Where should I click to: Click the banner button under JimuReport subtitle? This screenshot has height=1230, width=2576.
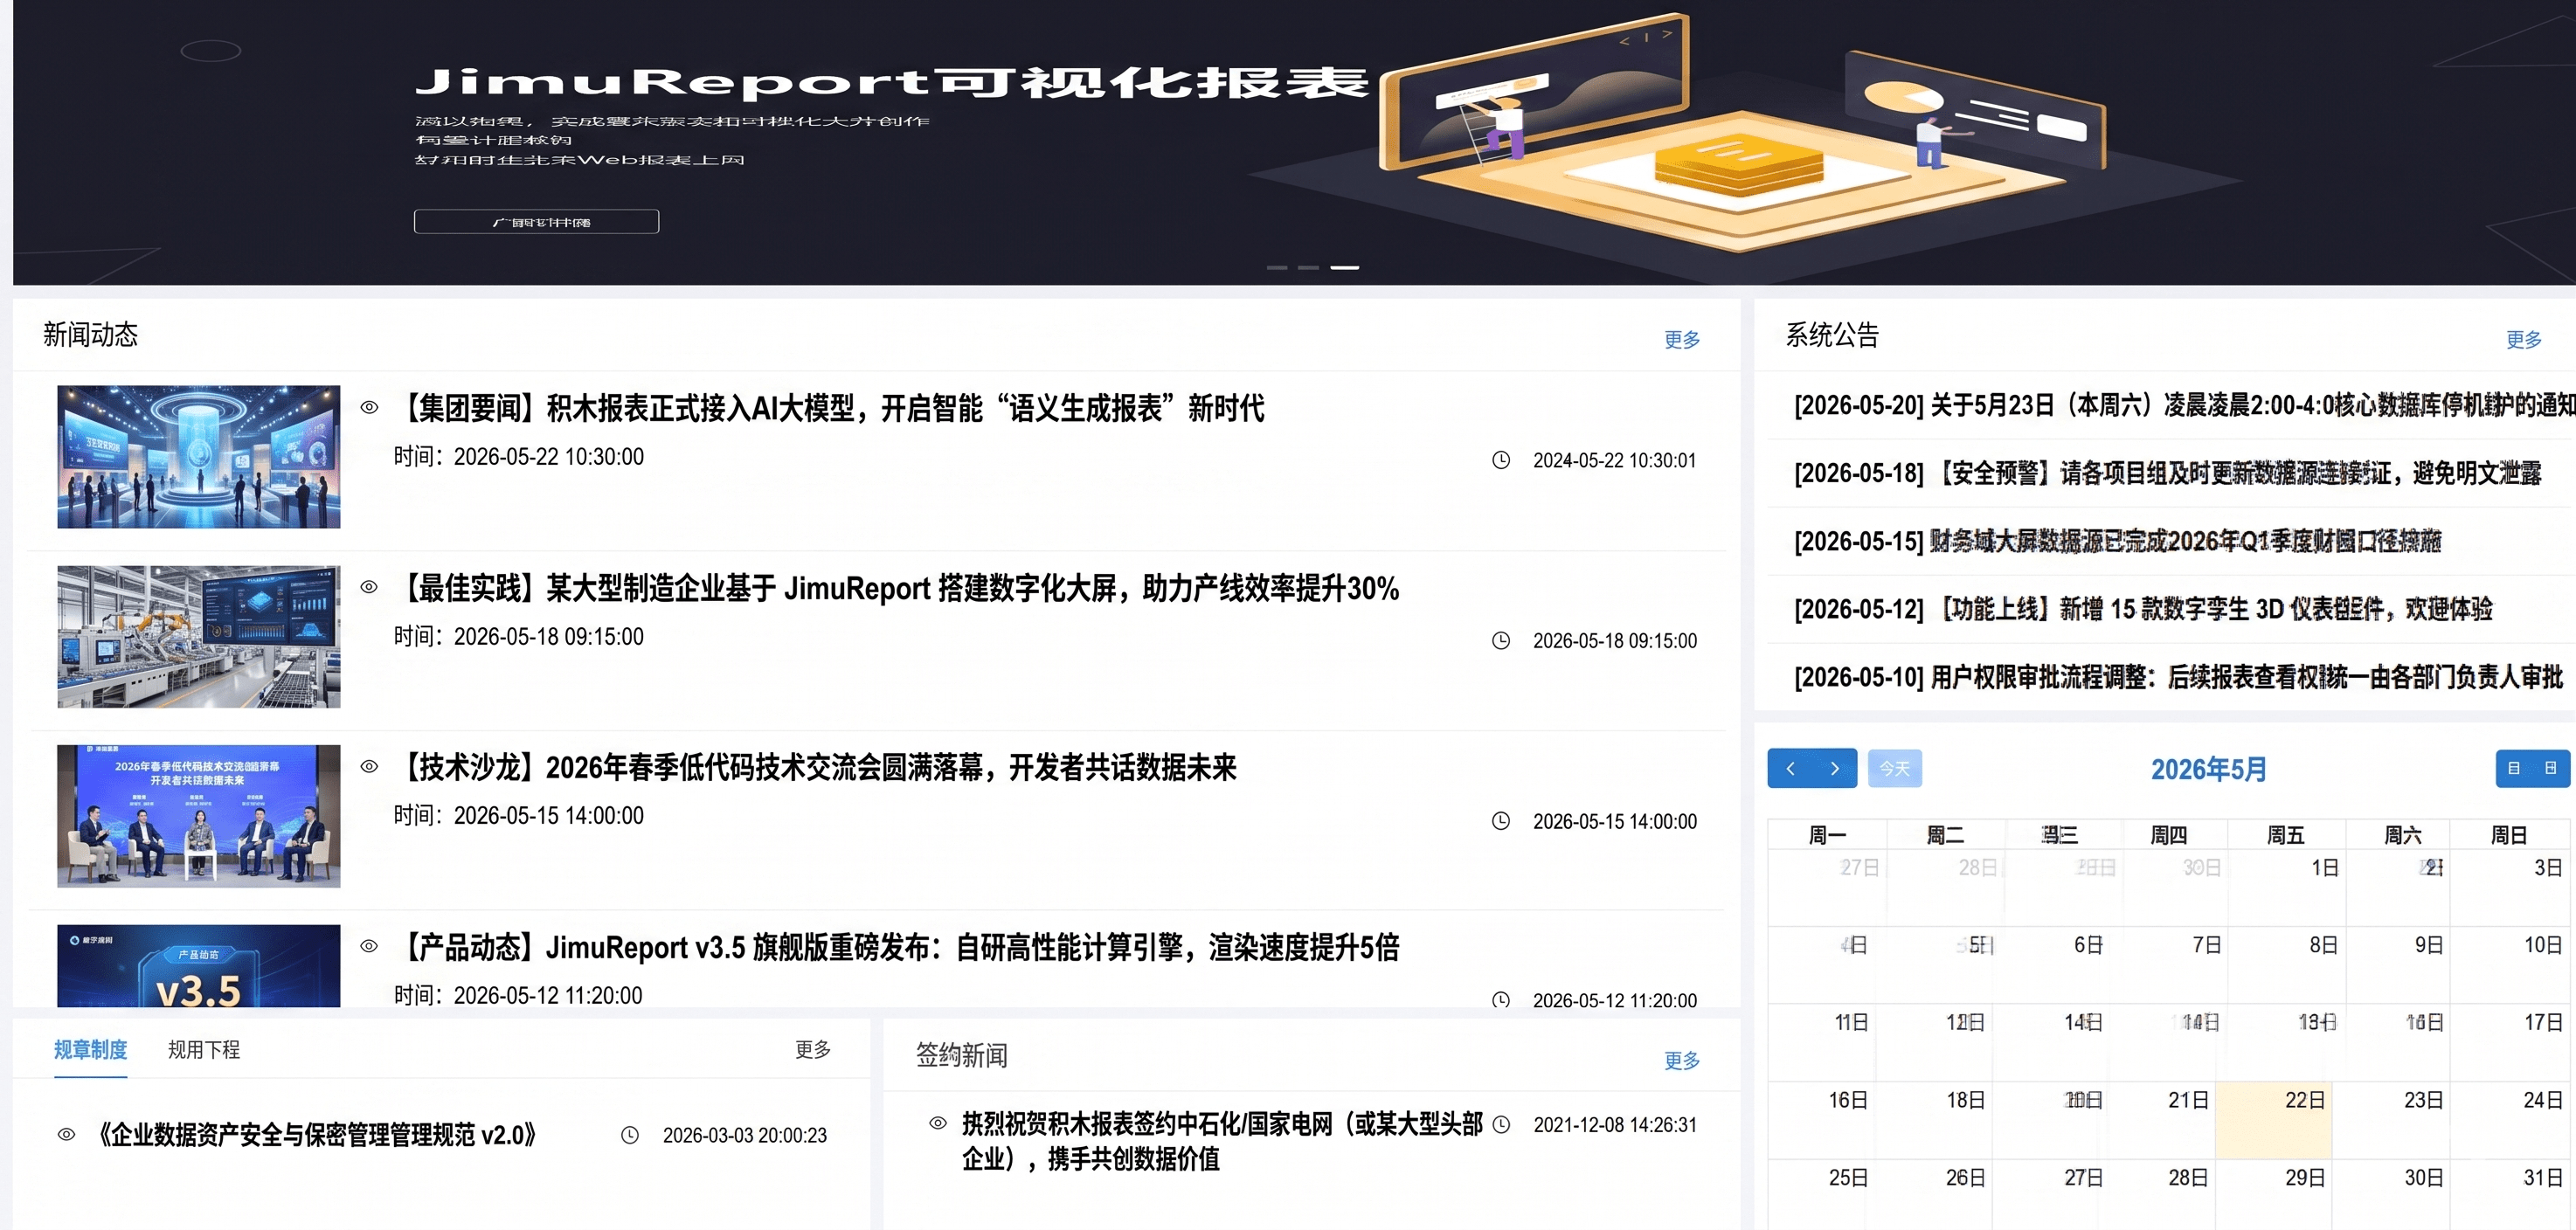pos(536,221)
